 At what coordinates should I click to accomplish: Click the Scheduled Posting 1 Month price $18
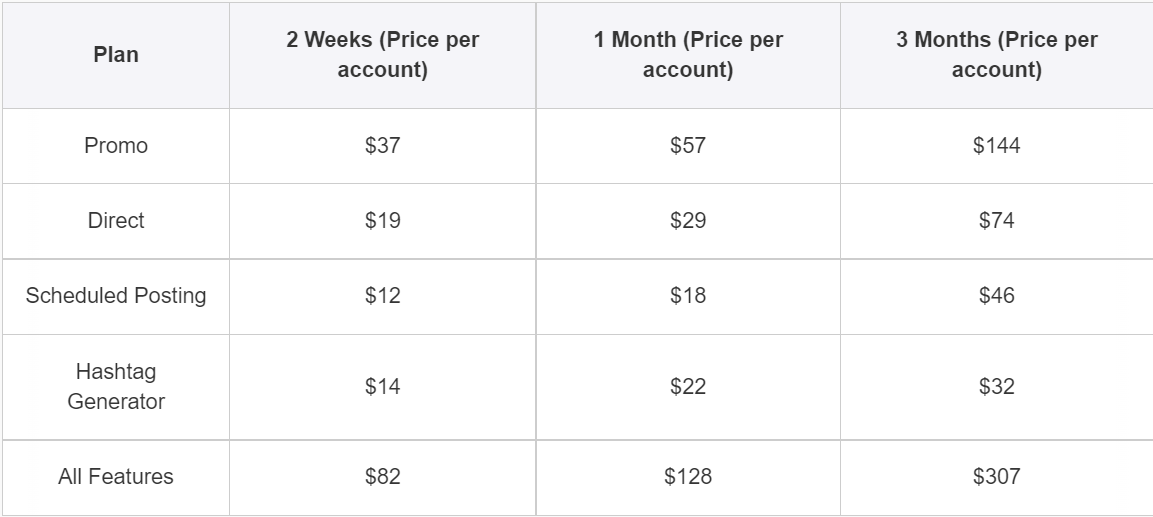688,296
